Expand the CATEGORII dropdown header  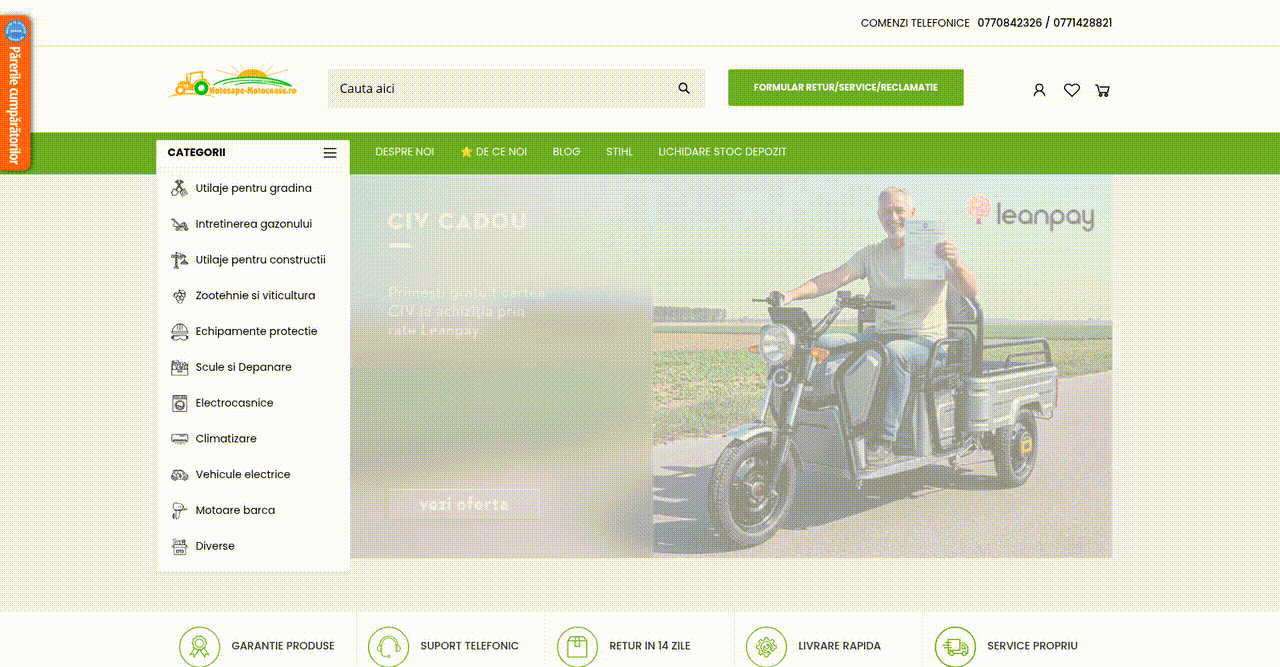point(253,153)
